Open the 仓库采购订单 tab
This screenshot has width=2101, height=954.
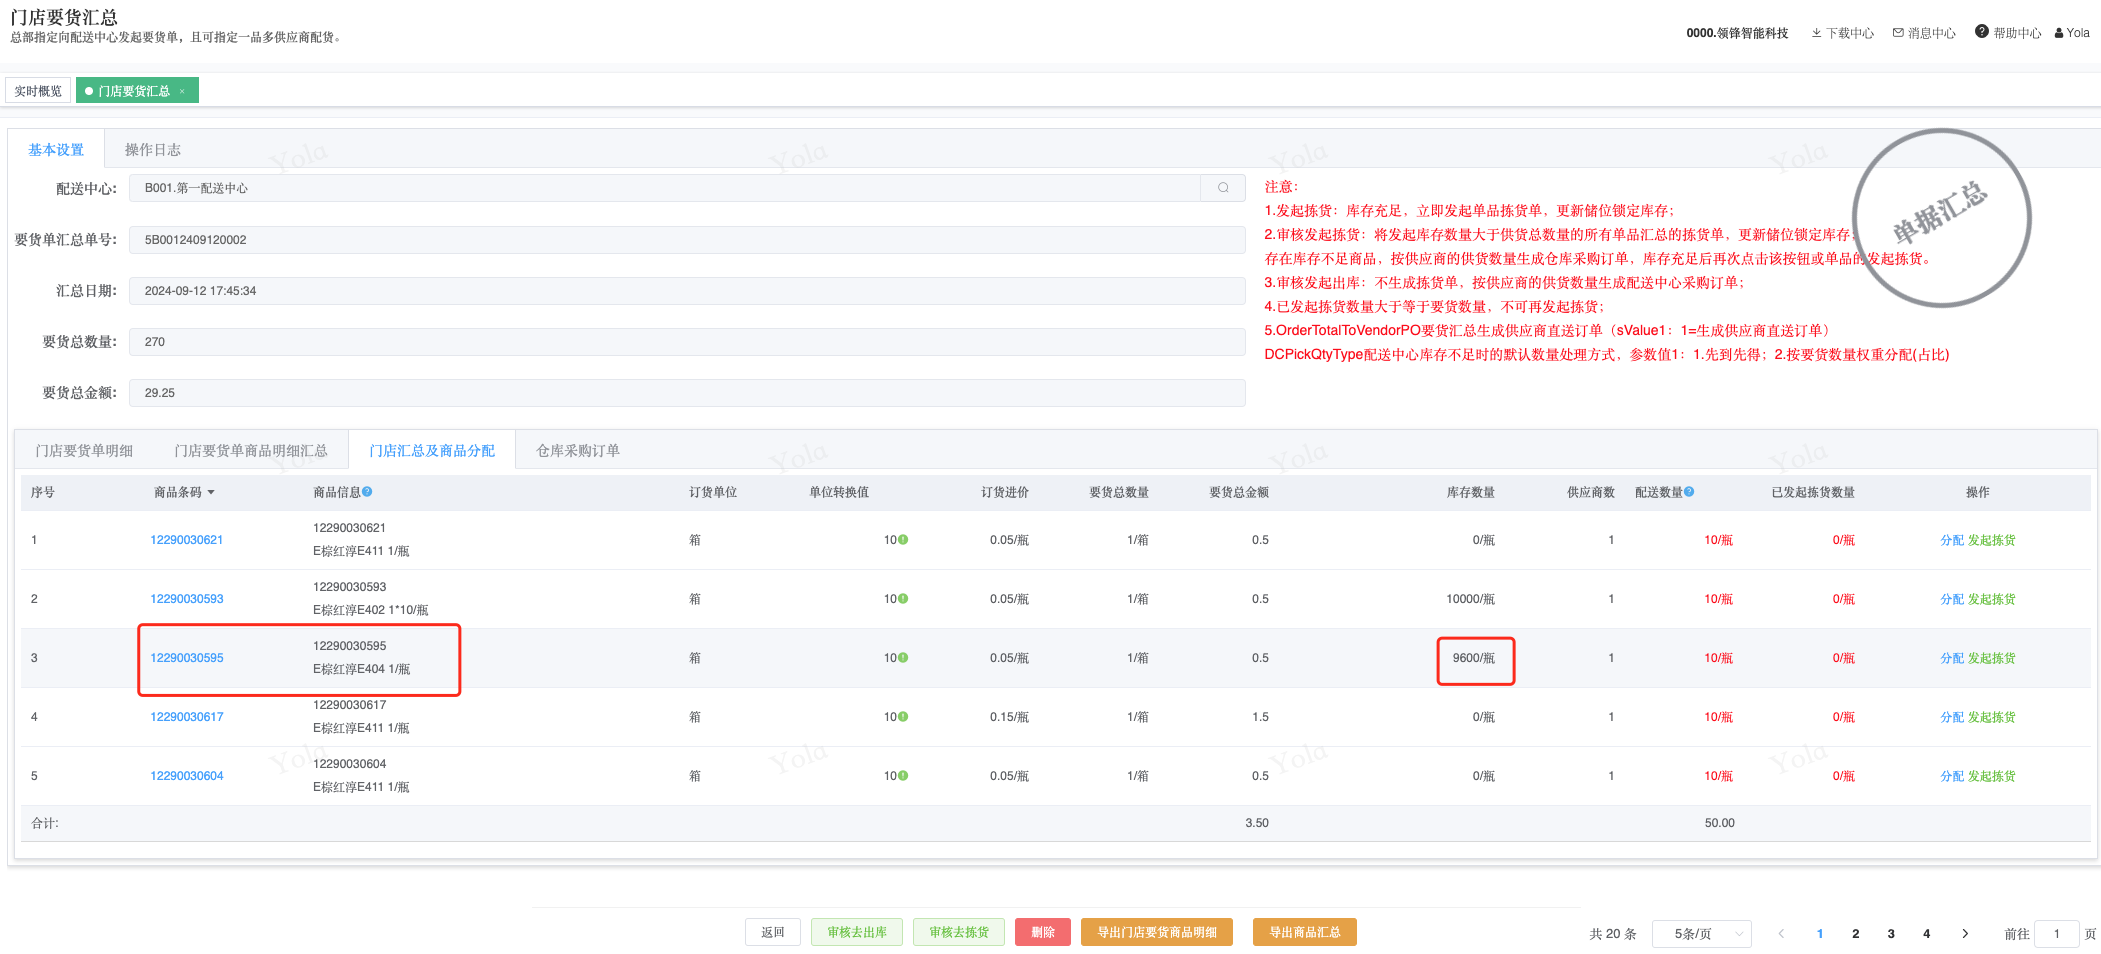(577, 451)
